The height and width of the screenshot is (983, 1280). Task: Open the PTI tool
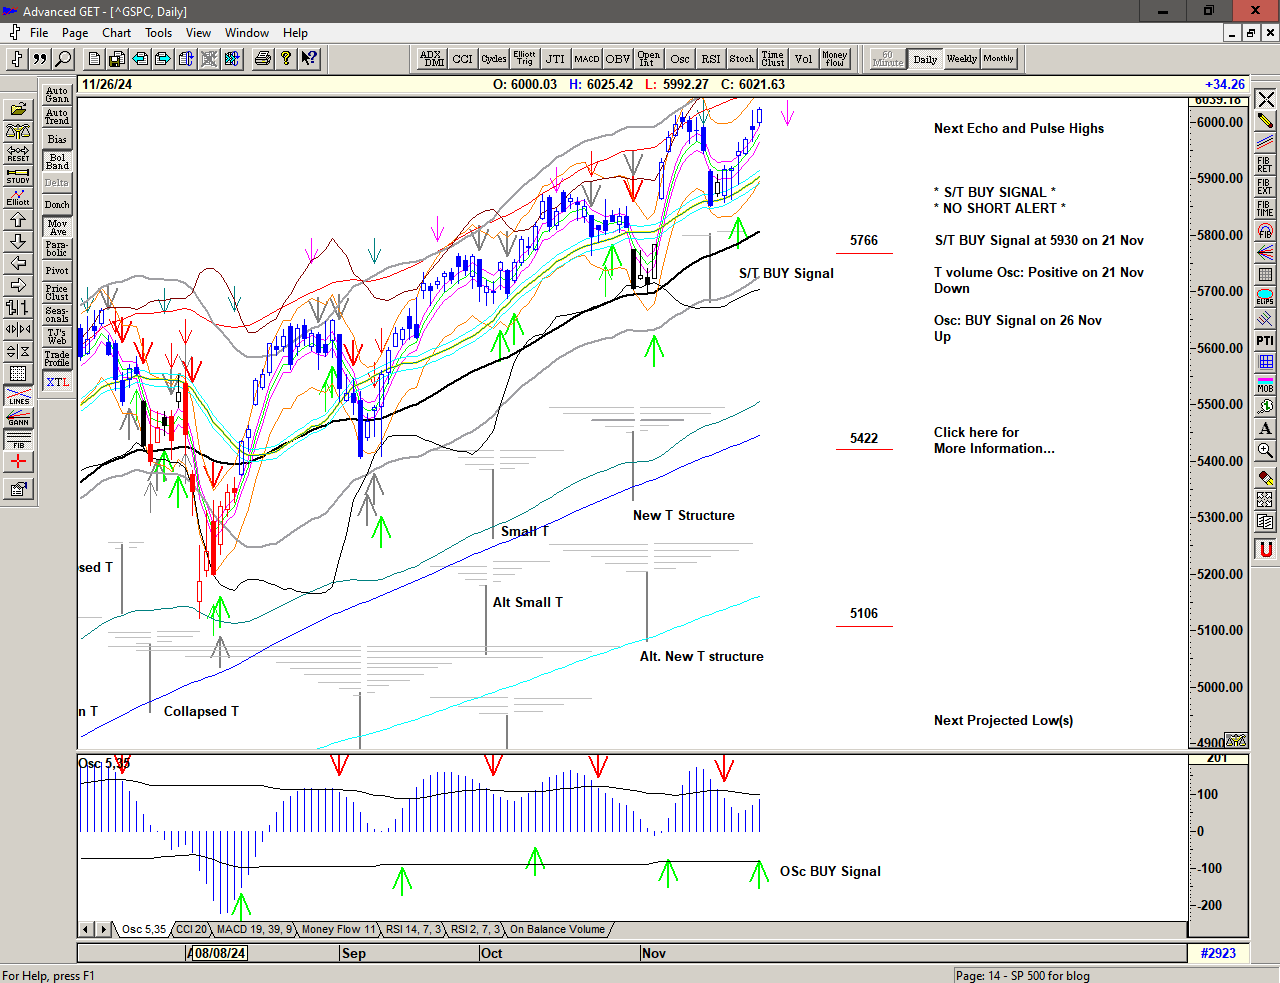click(1265, 341)
